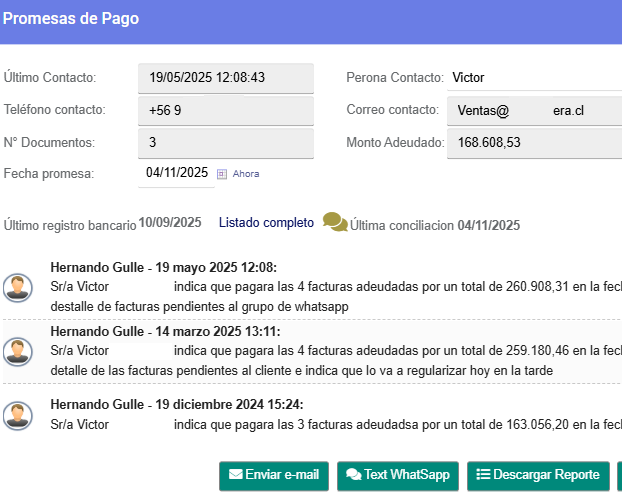Click the Último Contacto date field

[x=225, y=77]
